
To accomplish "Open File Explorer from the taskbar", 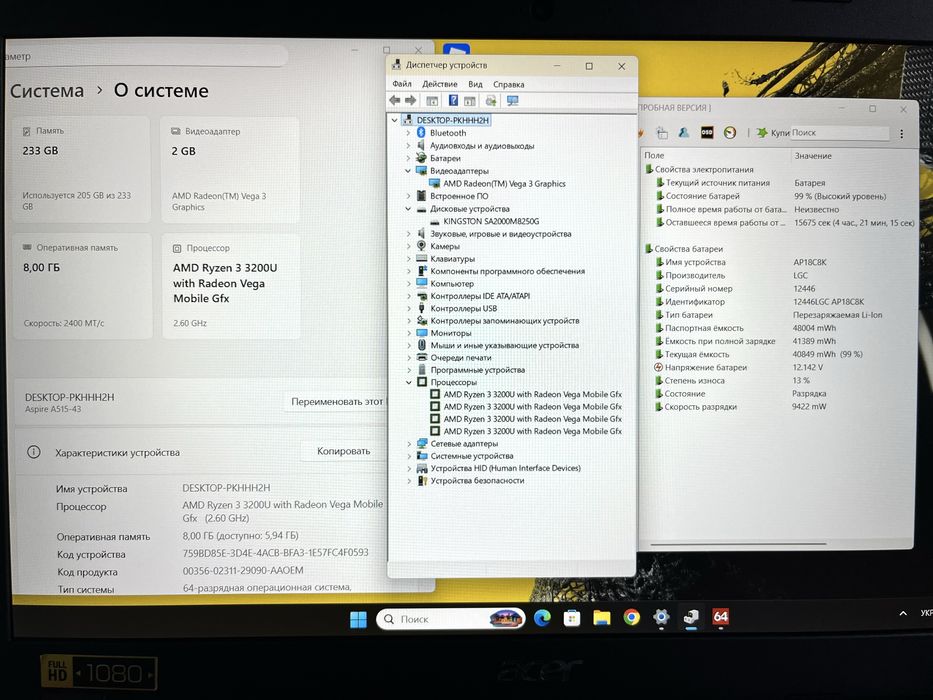I will point(602,618).
